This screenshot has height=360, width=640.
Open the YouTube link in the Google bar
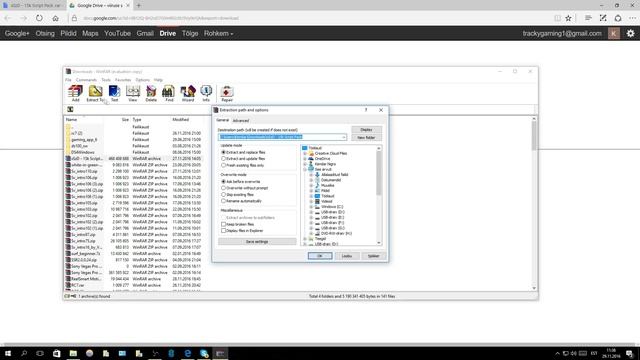[x=117, y=33]
